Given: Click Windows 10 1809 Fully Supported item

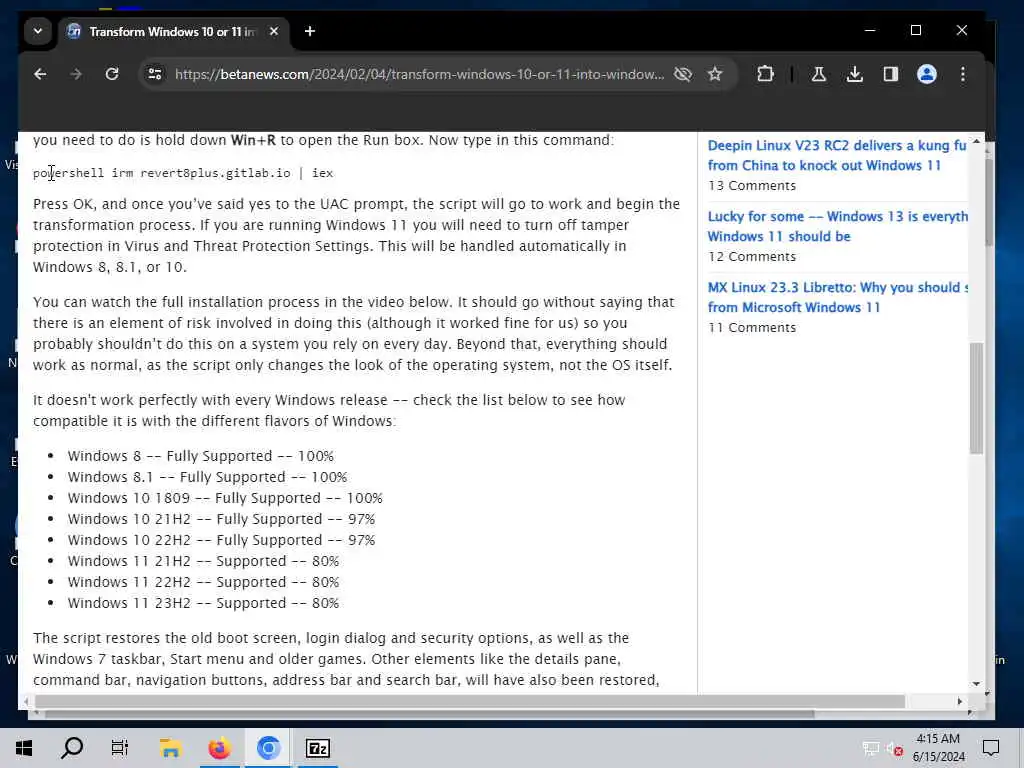Looking at the screenshot, I should (x=225, y=498).
